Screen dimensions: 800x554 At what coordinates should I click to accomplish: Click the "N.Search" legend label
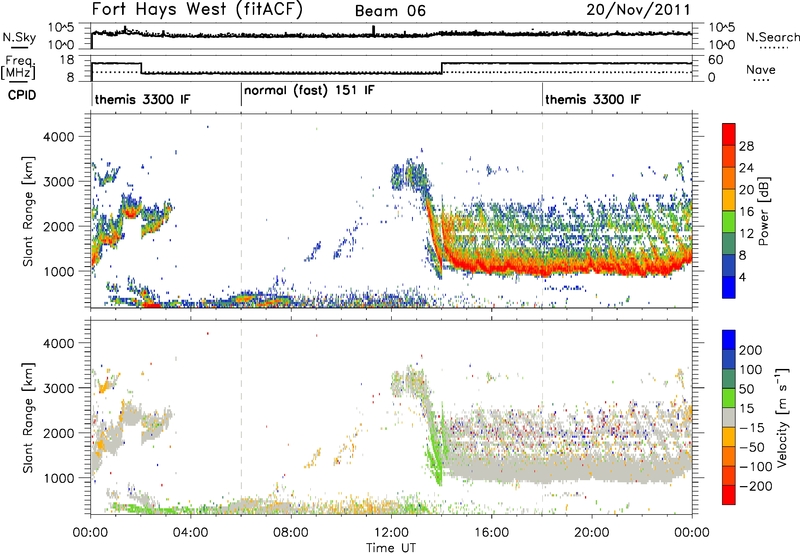772,37
